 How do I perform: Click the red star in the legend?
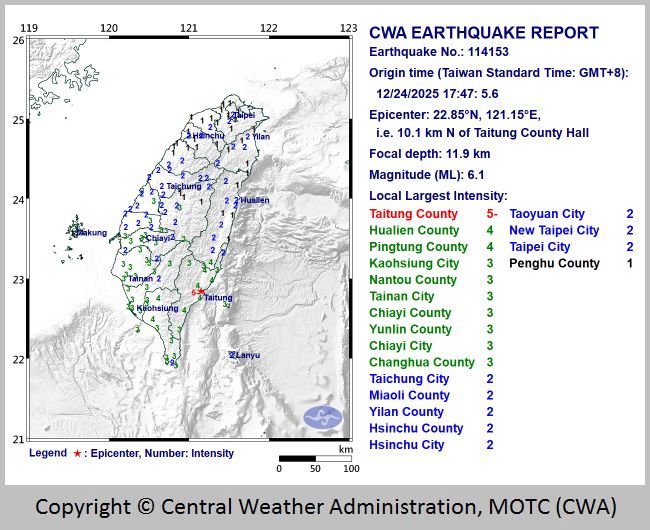click(77, 453)
